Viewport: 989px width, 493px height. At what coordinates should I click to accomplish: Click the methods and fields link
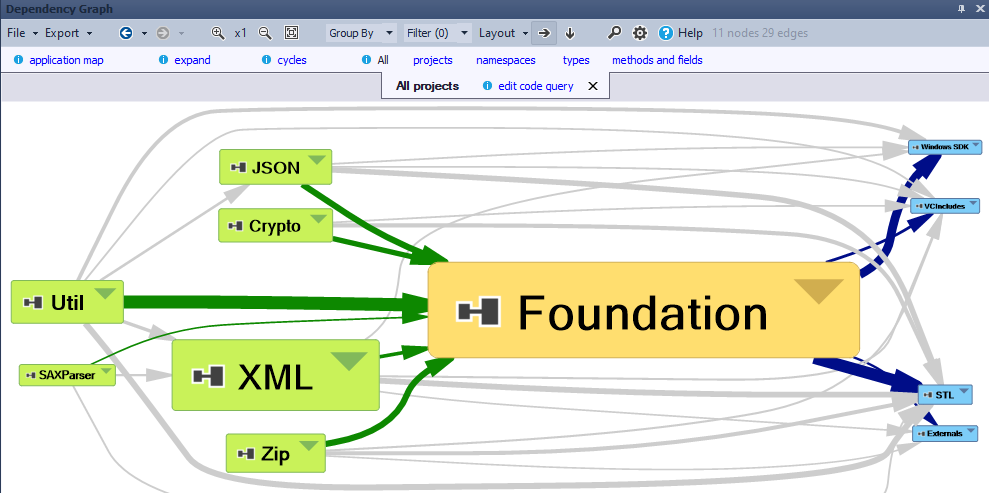[x=657, y=61]
